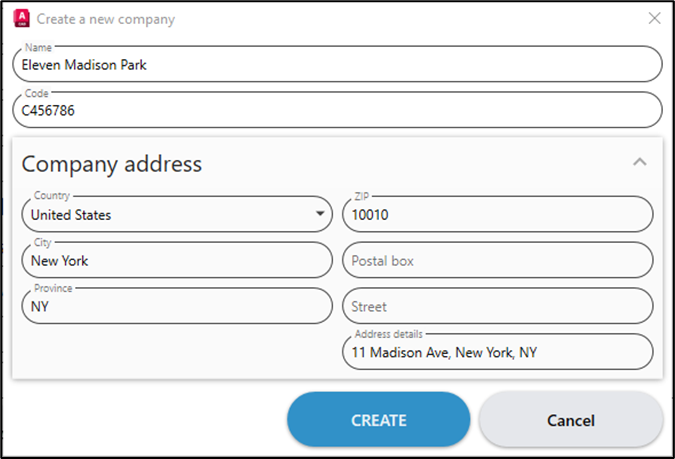The width and height of the screenshot is (675, 459).
Task: Click the Province field label
Action: click(53, 288)
